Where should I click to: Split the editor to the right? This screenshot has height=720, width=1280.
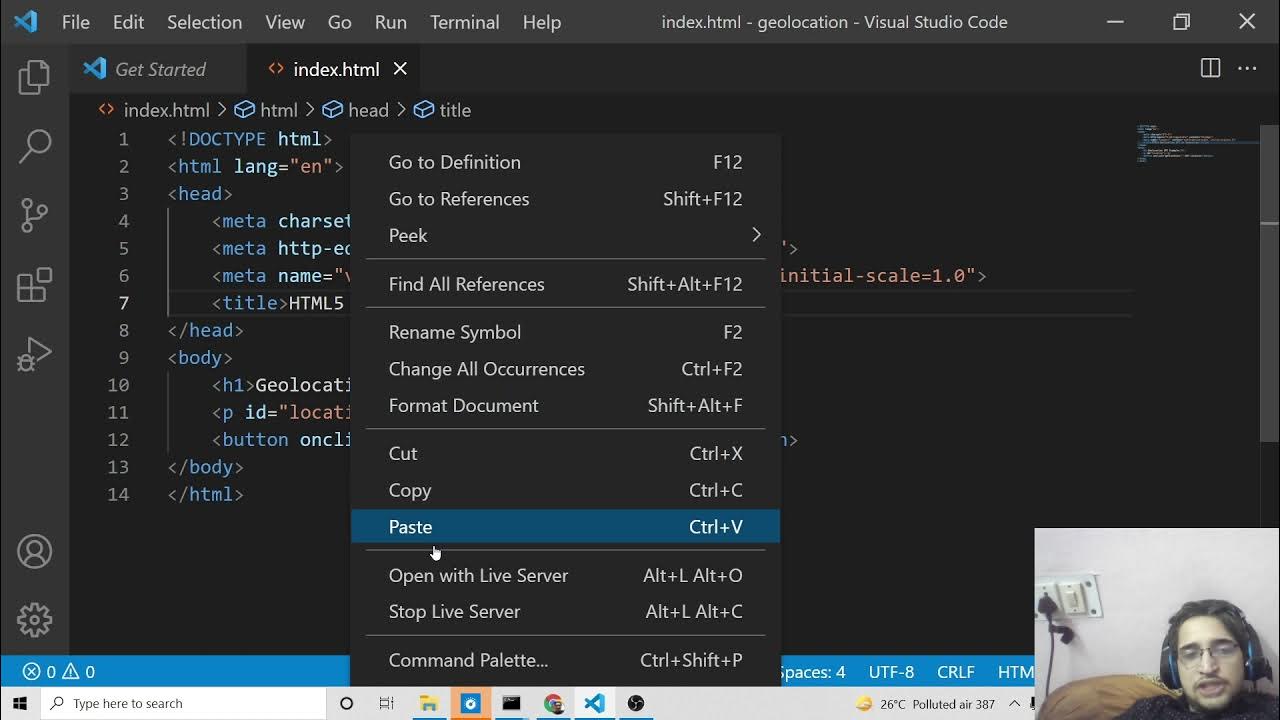[x=1210, y=68]
